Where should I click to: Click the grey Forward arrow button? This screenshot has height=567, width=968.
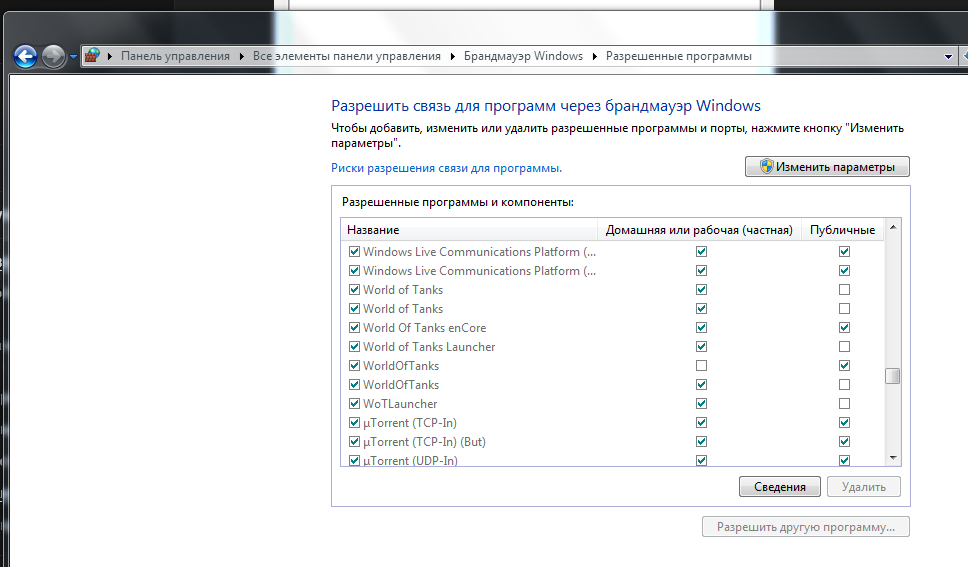coord(54,56)
